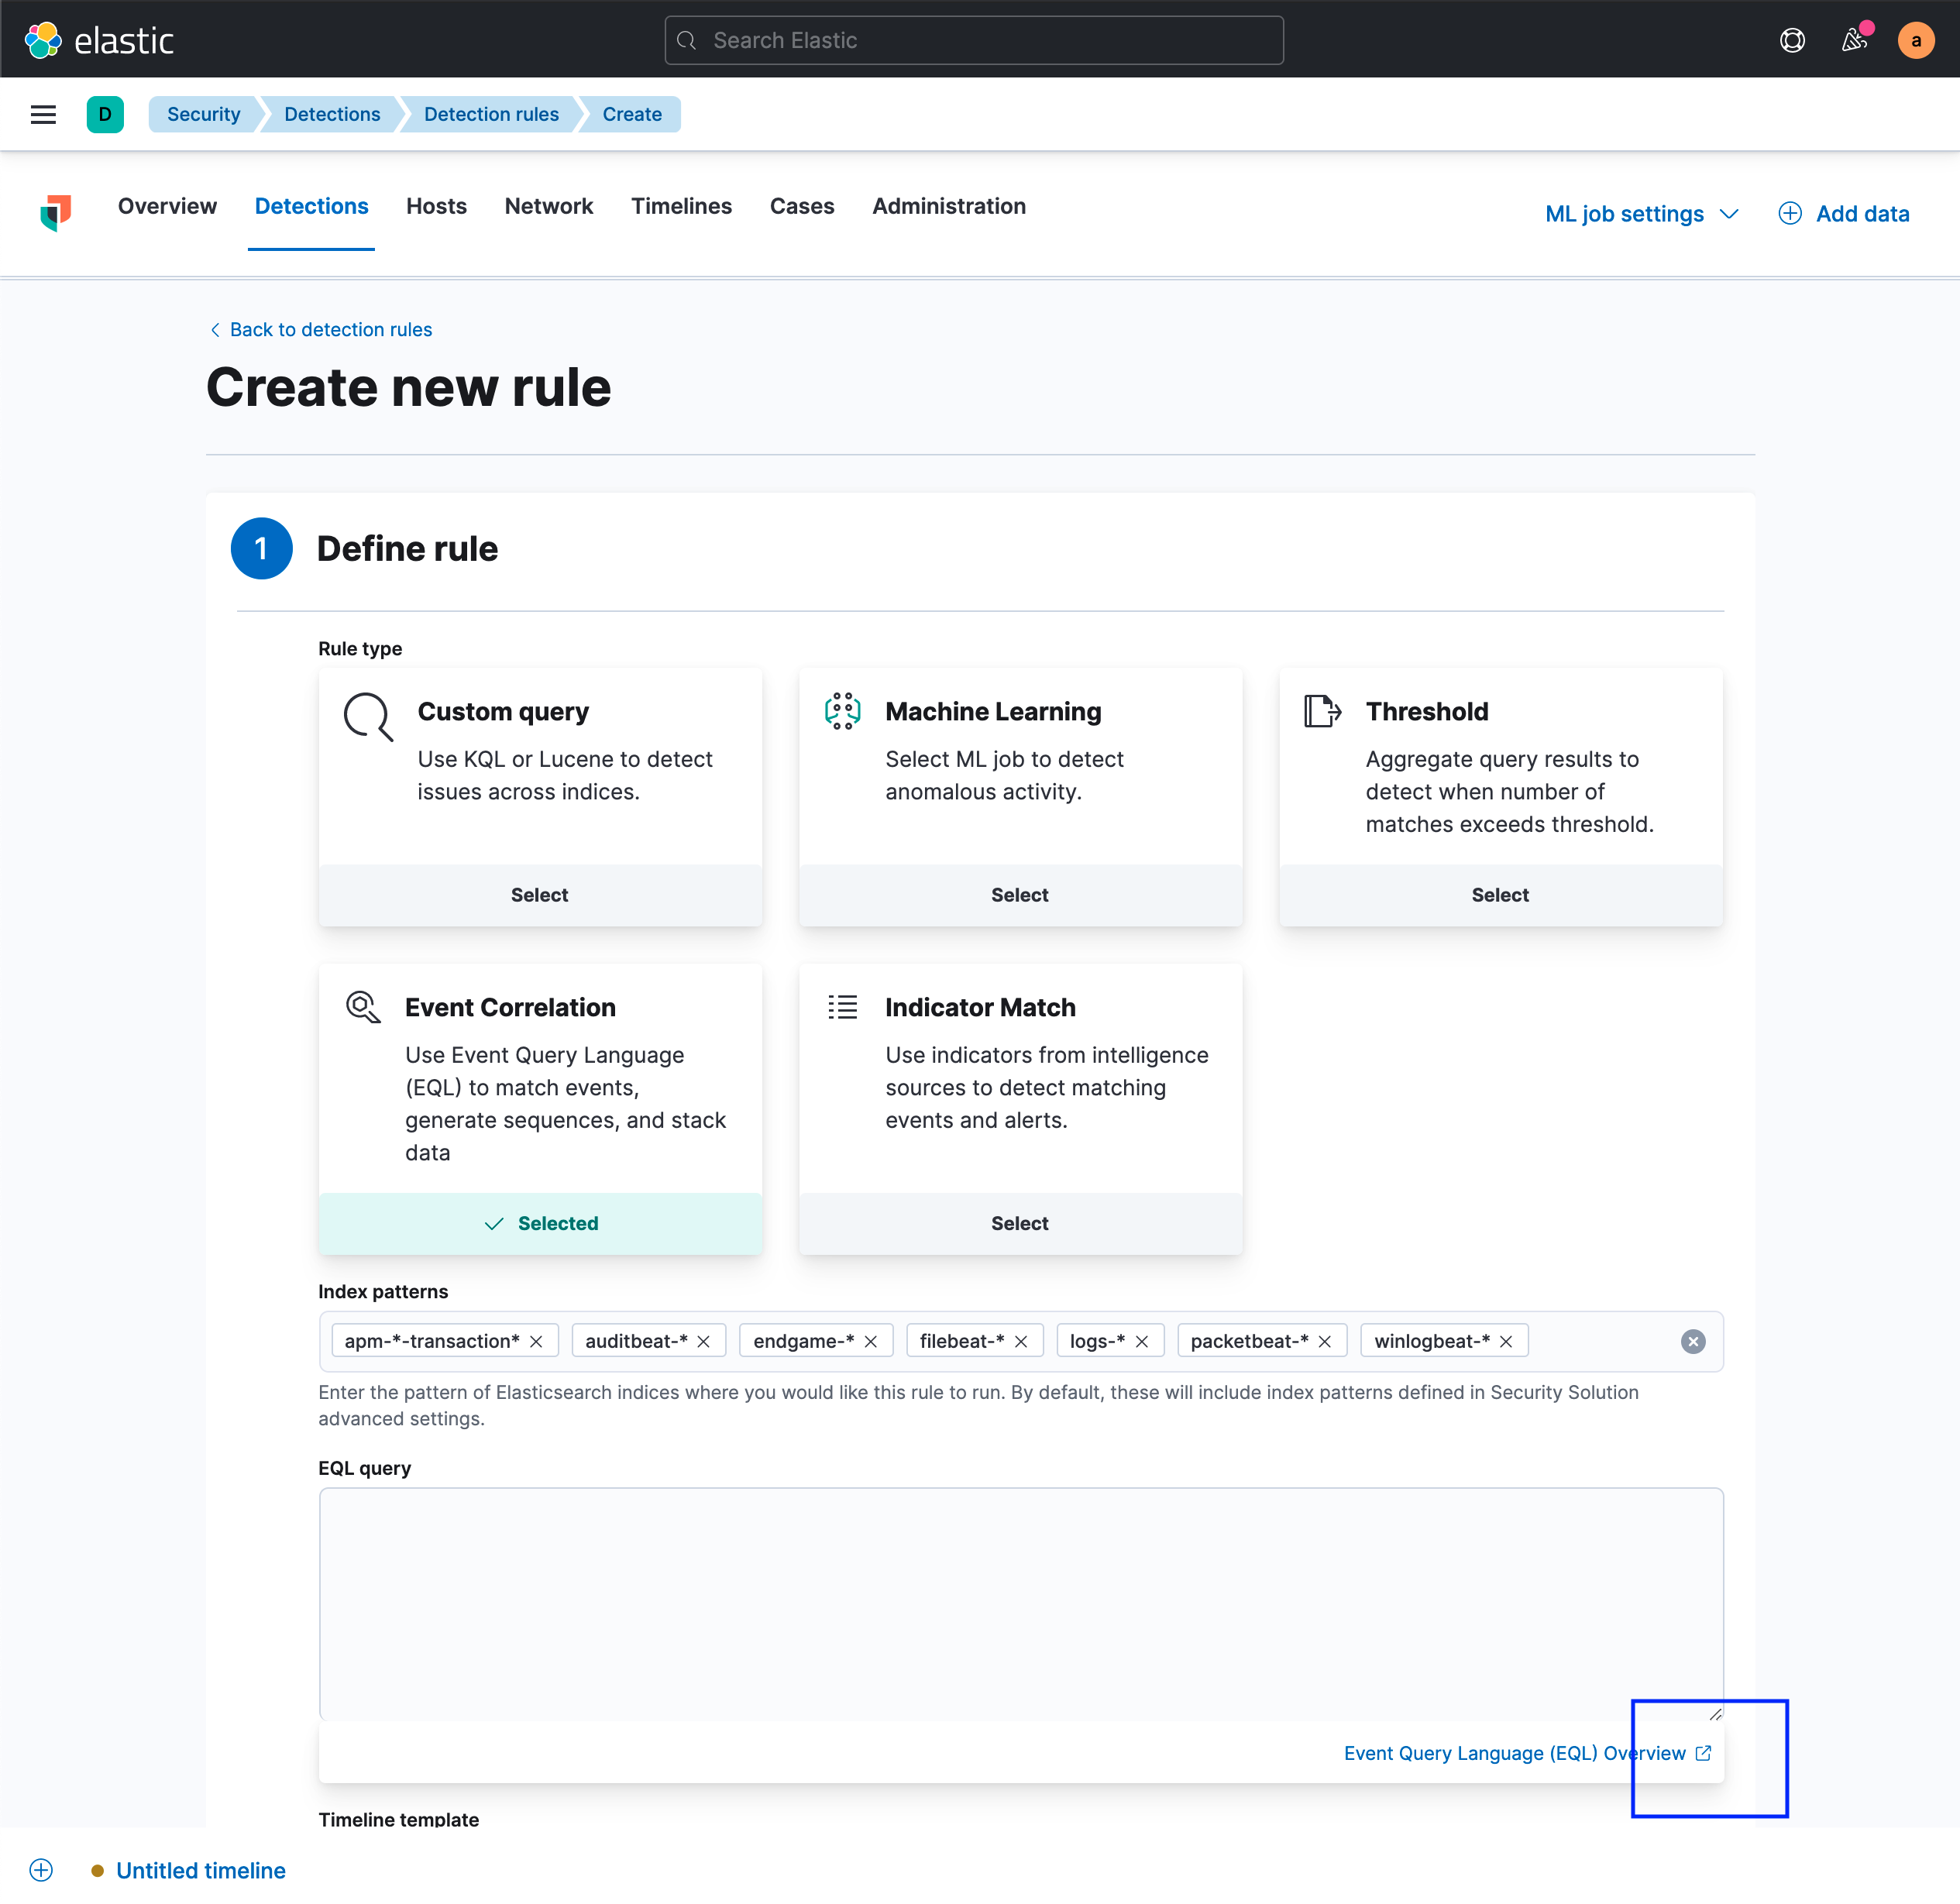Image resolution: width=1960 pixels, height=1904 pixels.
Task: Open the help menu in the top bar
Action: [1792, 40]
